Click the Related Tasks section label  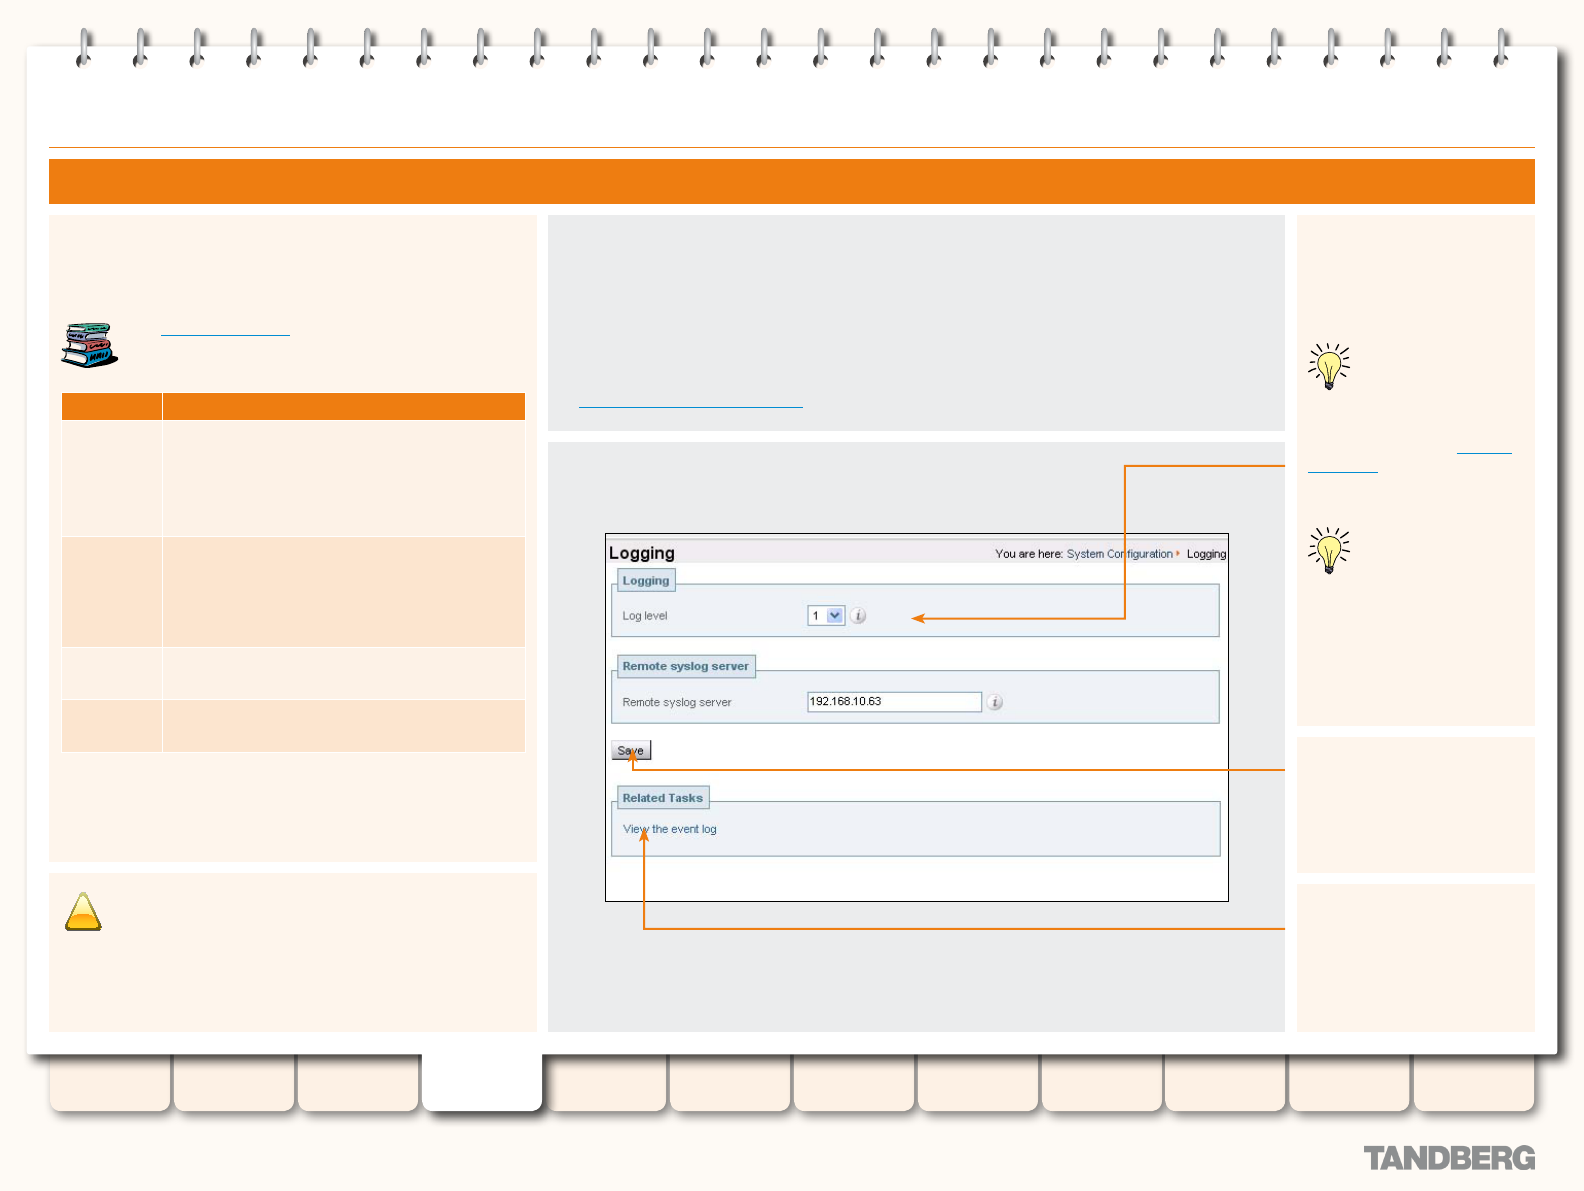[x=663, y=798]
